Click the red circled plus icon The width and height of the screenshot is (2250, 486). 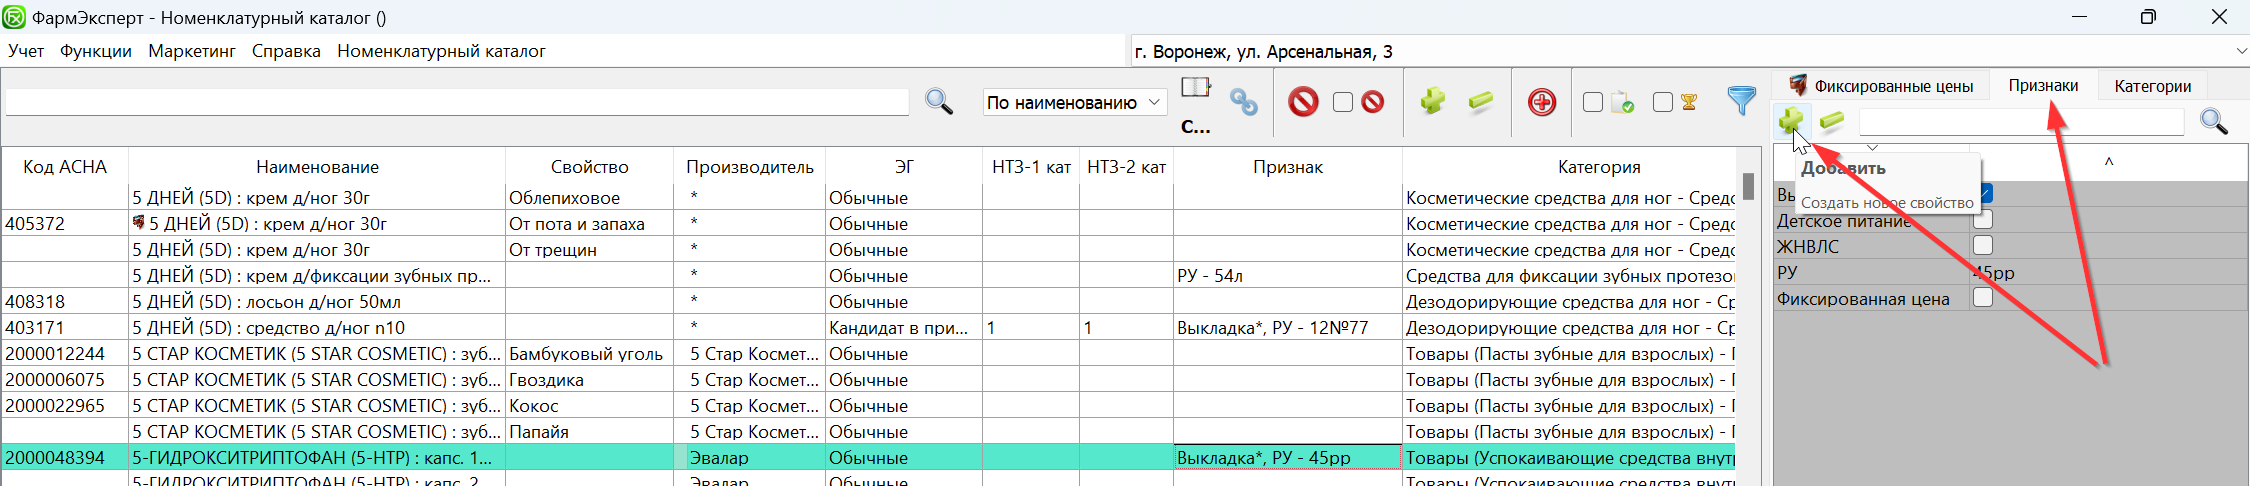coord(1542,102)
